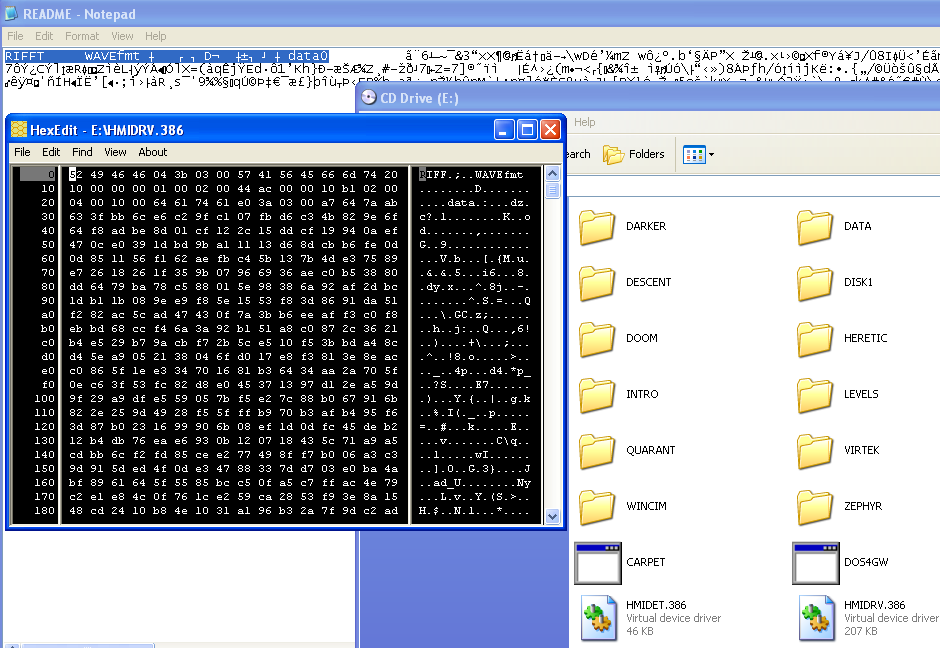This screenshot has height=648, width=940.
Task: Open the Notepad Edit menu
Action: (x=44, y=36)
